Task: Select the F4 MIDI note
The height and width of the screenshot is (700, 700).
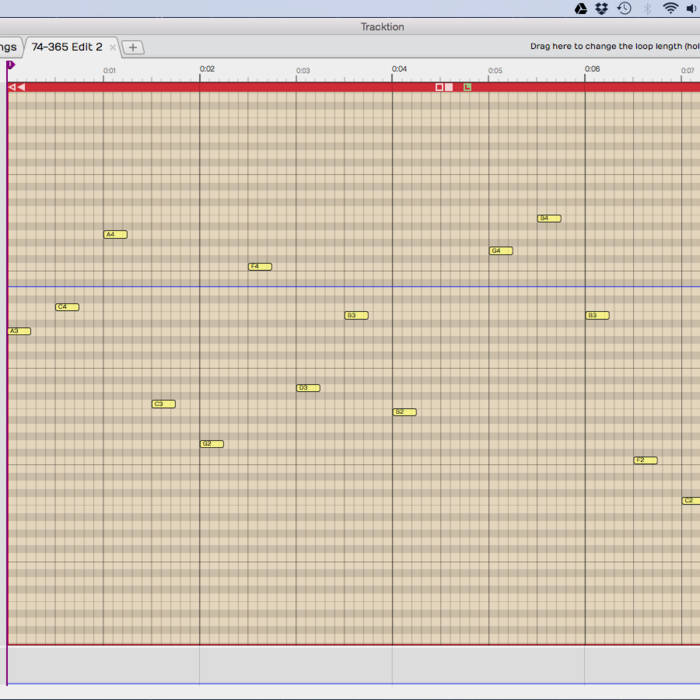Action: click(x=260, y=267)
